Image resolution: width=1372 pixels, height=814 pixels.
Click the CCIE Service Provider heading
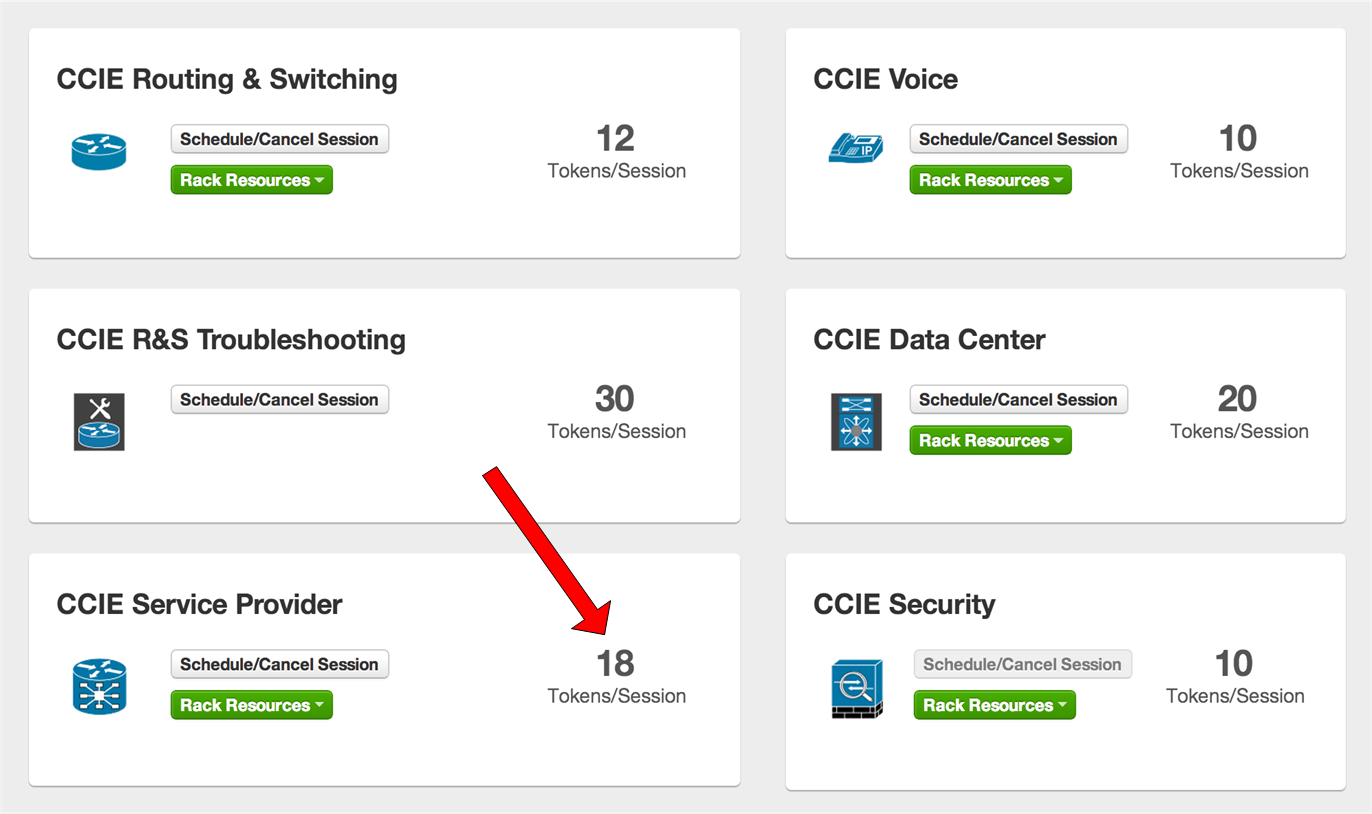click(x=199, y=604)
